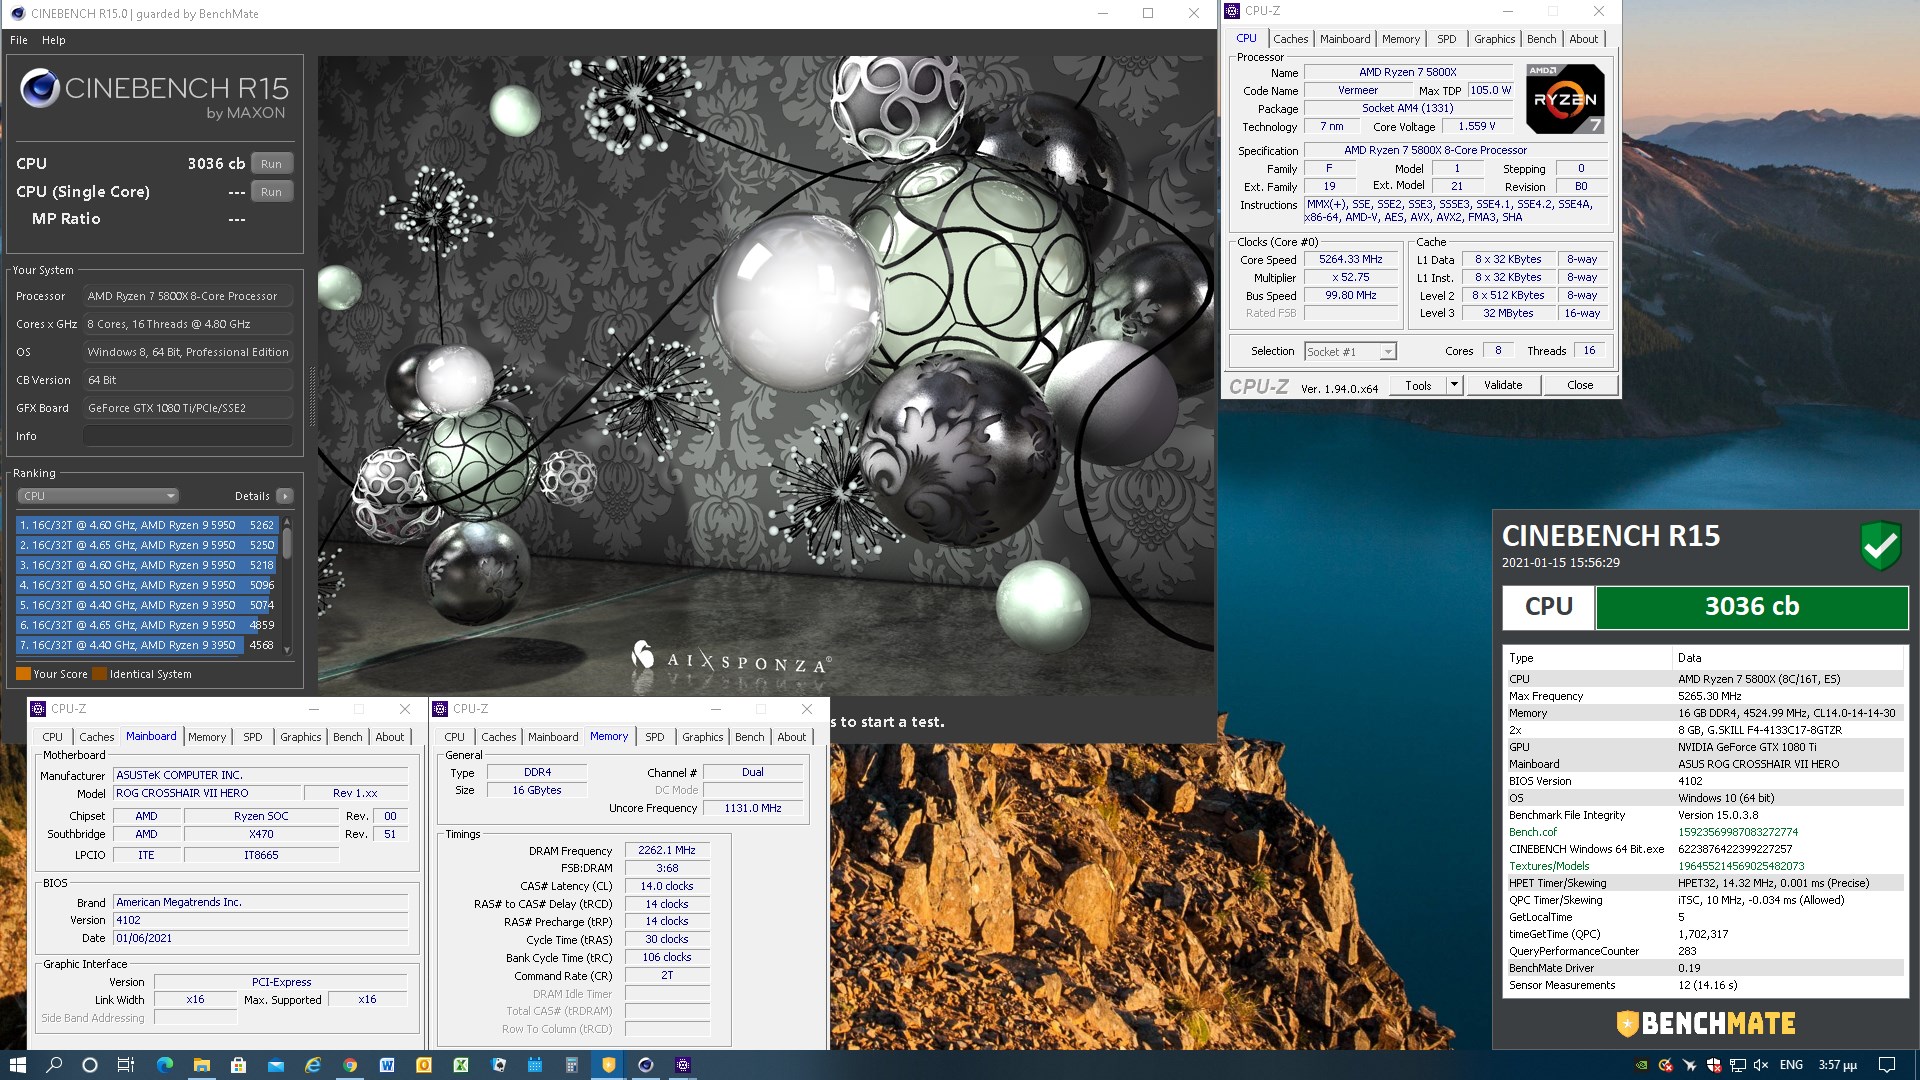
Task: Open Microsoft Store taskbar icon
Action: pos(238,1065)
